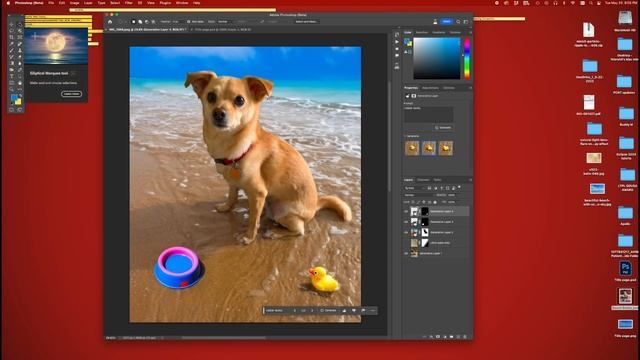Viewport: 640px width, 360px height.
Task: Click Generate in the Properties panel
Action: [x=443, y=128]
